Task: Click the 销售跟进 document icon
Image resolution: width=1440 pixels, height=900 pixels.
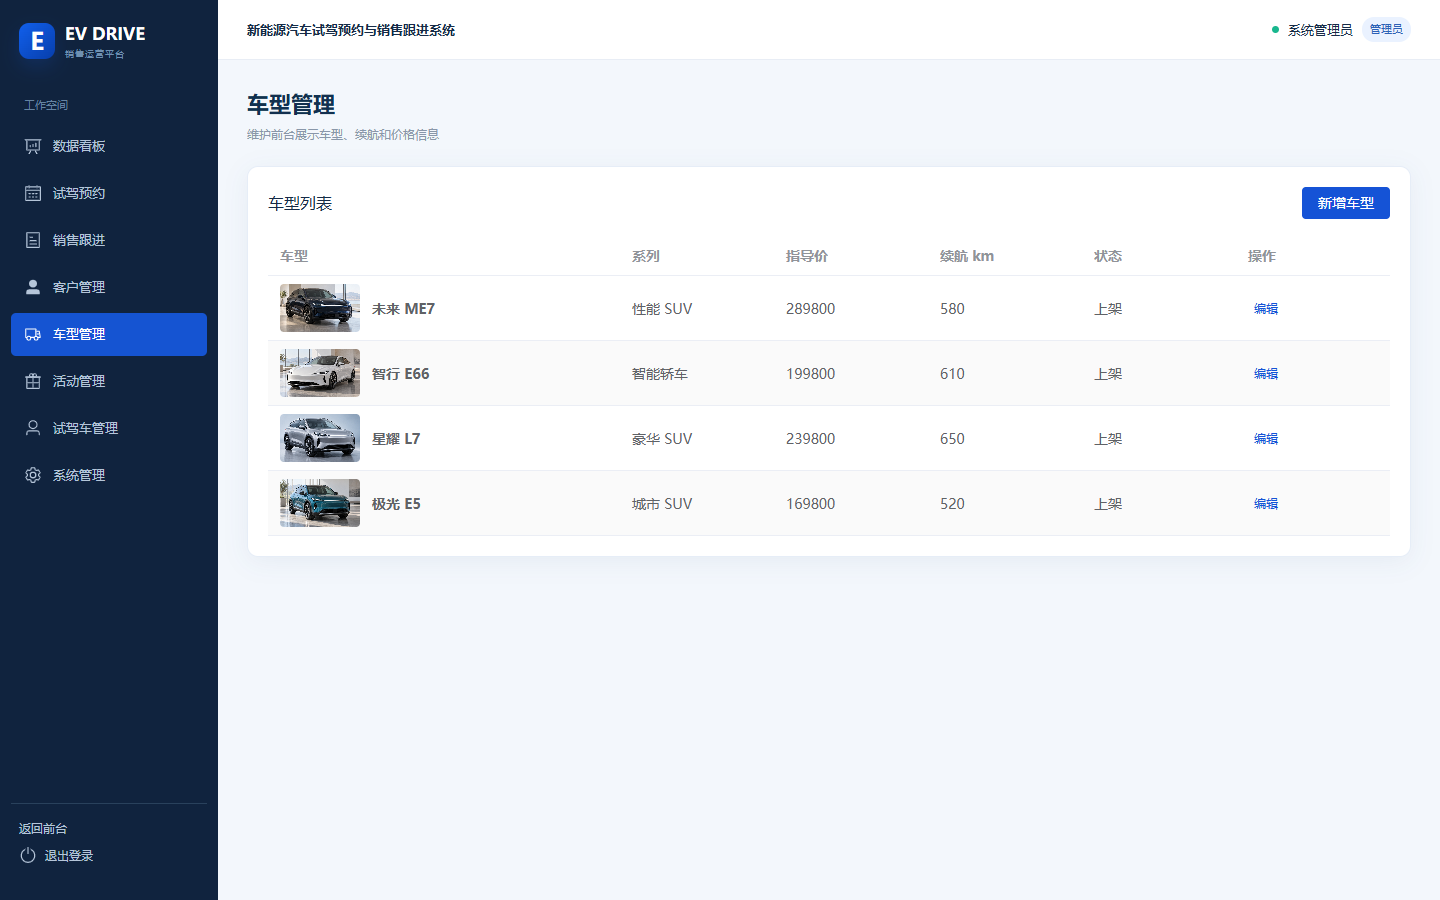Action: point(33,240)
